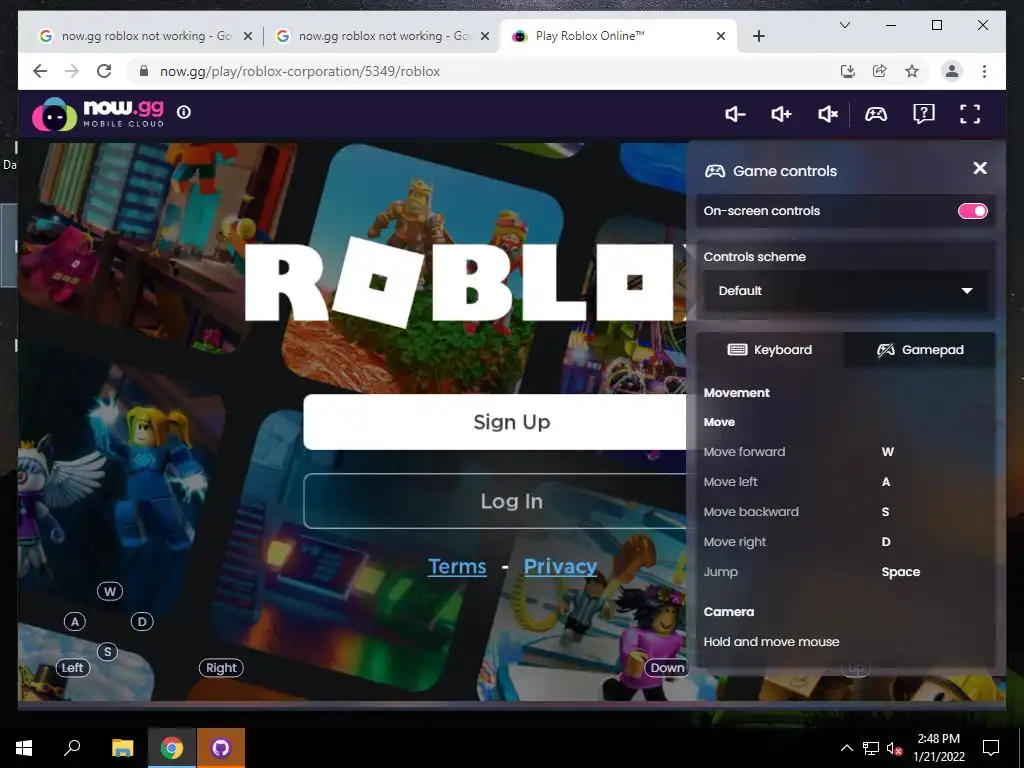This screenshot has width=1024, height=768.
Task: Switch to the Gamepad tab
Action: click(x=920, y=349)
